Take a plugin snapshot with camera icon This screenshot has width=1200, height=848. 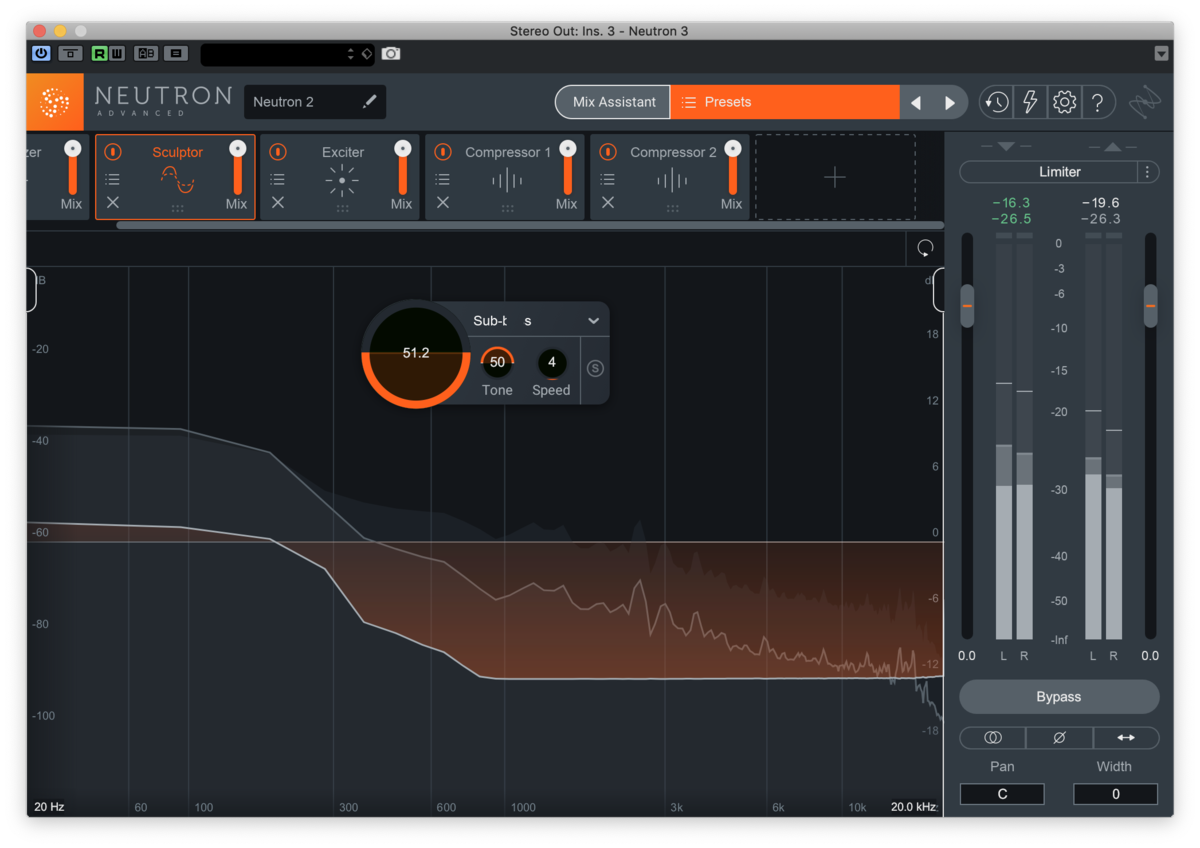(x=391, y=54)
